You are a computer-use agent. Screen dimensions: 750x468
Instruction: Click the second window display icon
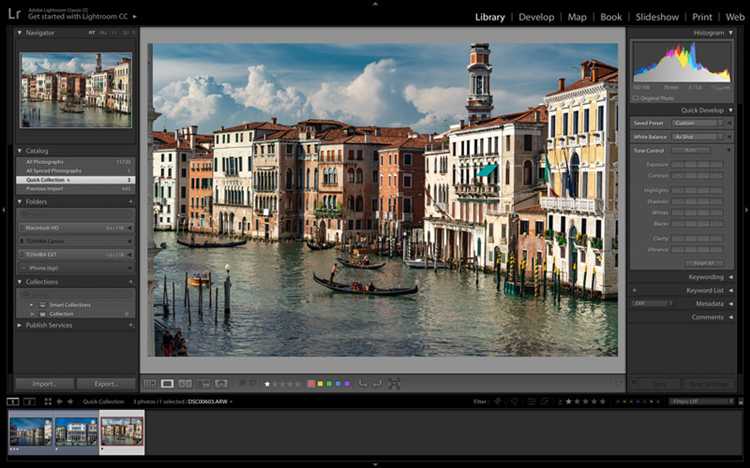click(30, 401)
